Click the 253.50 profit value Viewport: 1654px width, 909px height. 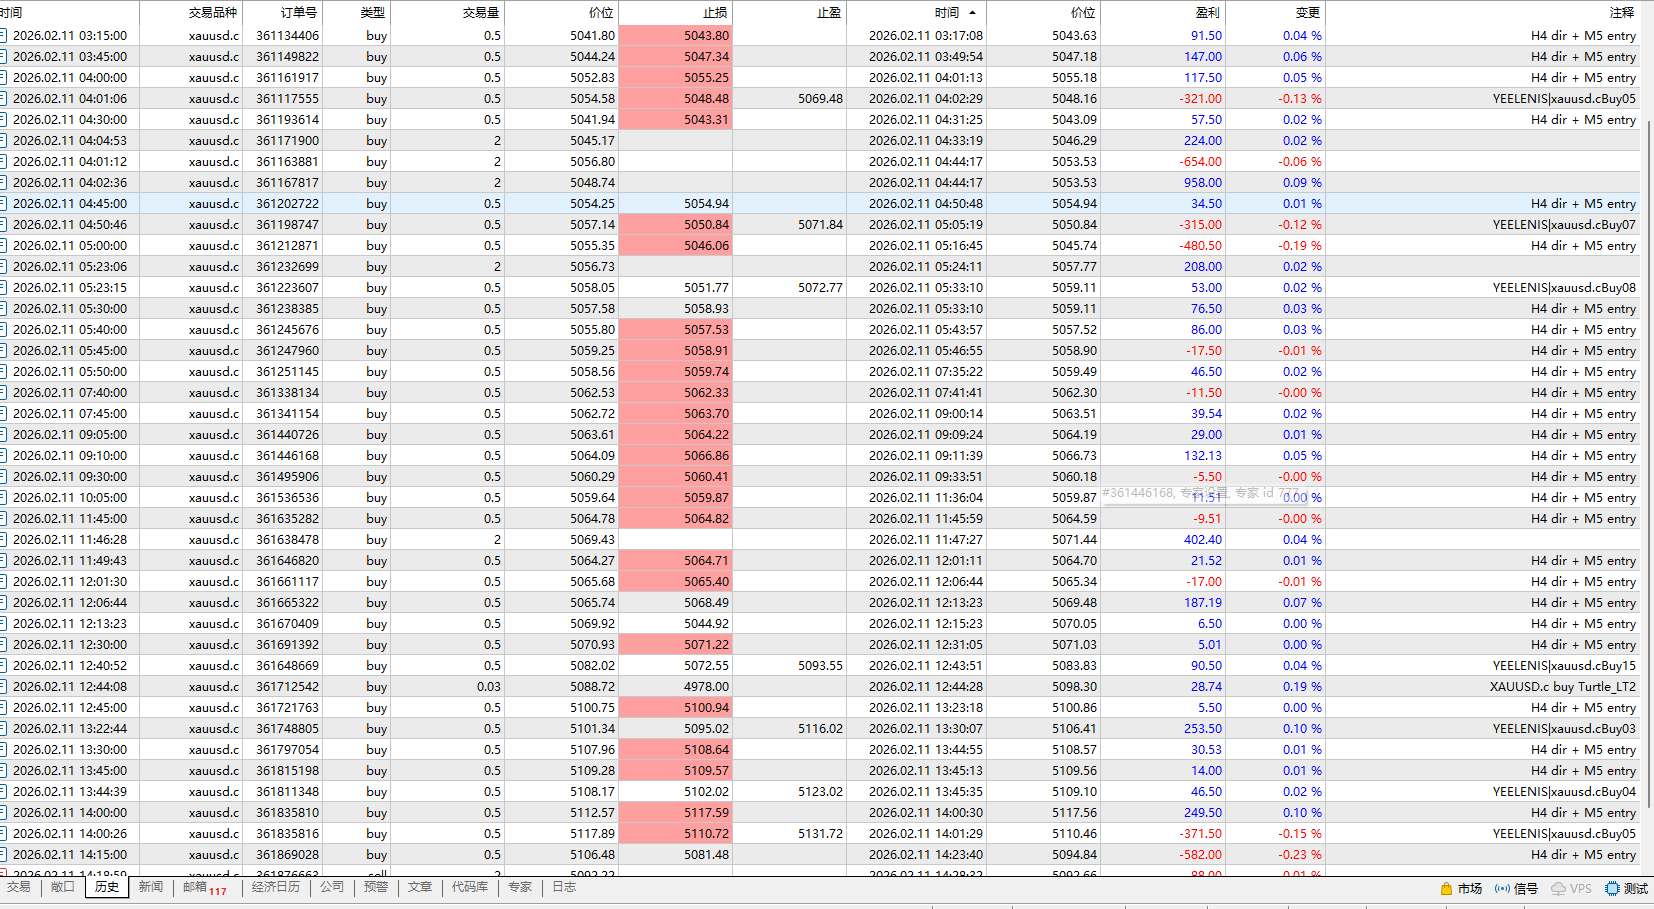(x=1203, y=728)
